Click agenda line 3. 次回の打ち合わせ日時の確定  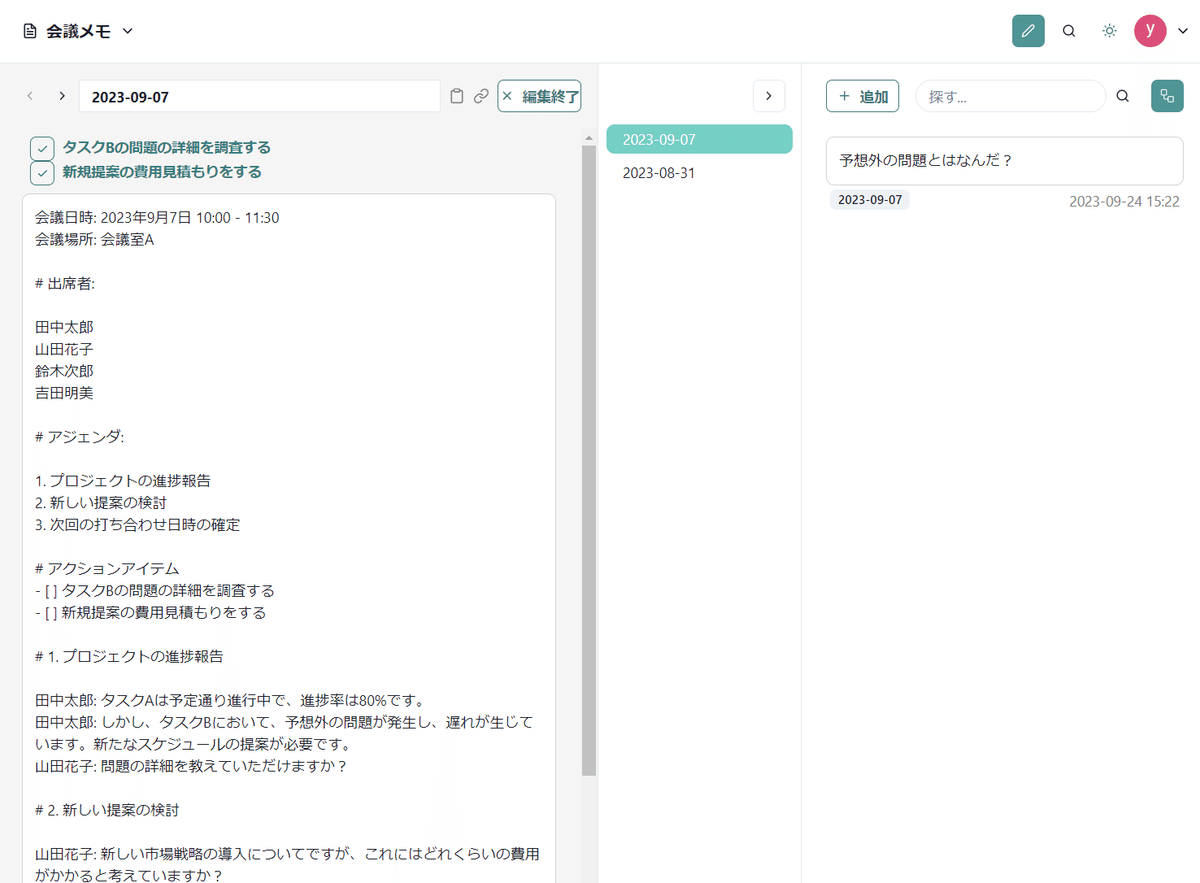[137, 525]
